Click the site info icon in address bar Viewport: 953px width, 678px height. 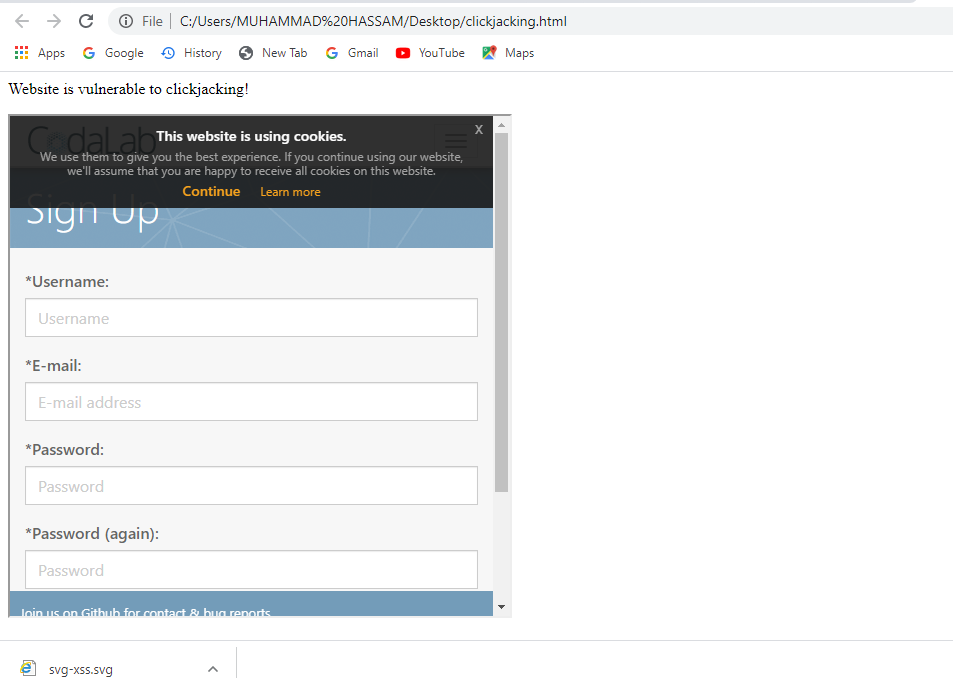(x=126, y=21)
